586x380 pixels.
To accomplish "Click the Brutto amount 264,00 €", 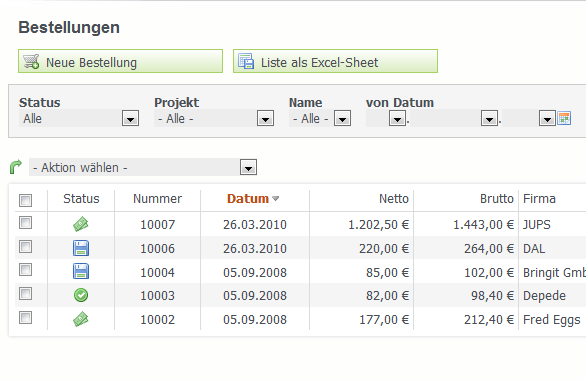I will click(x=489, y=248).
